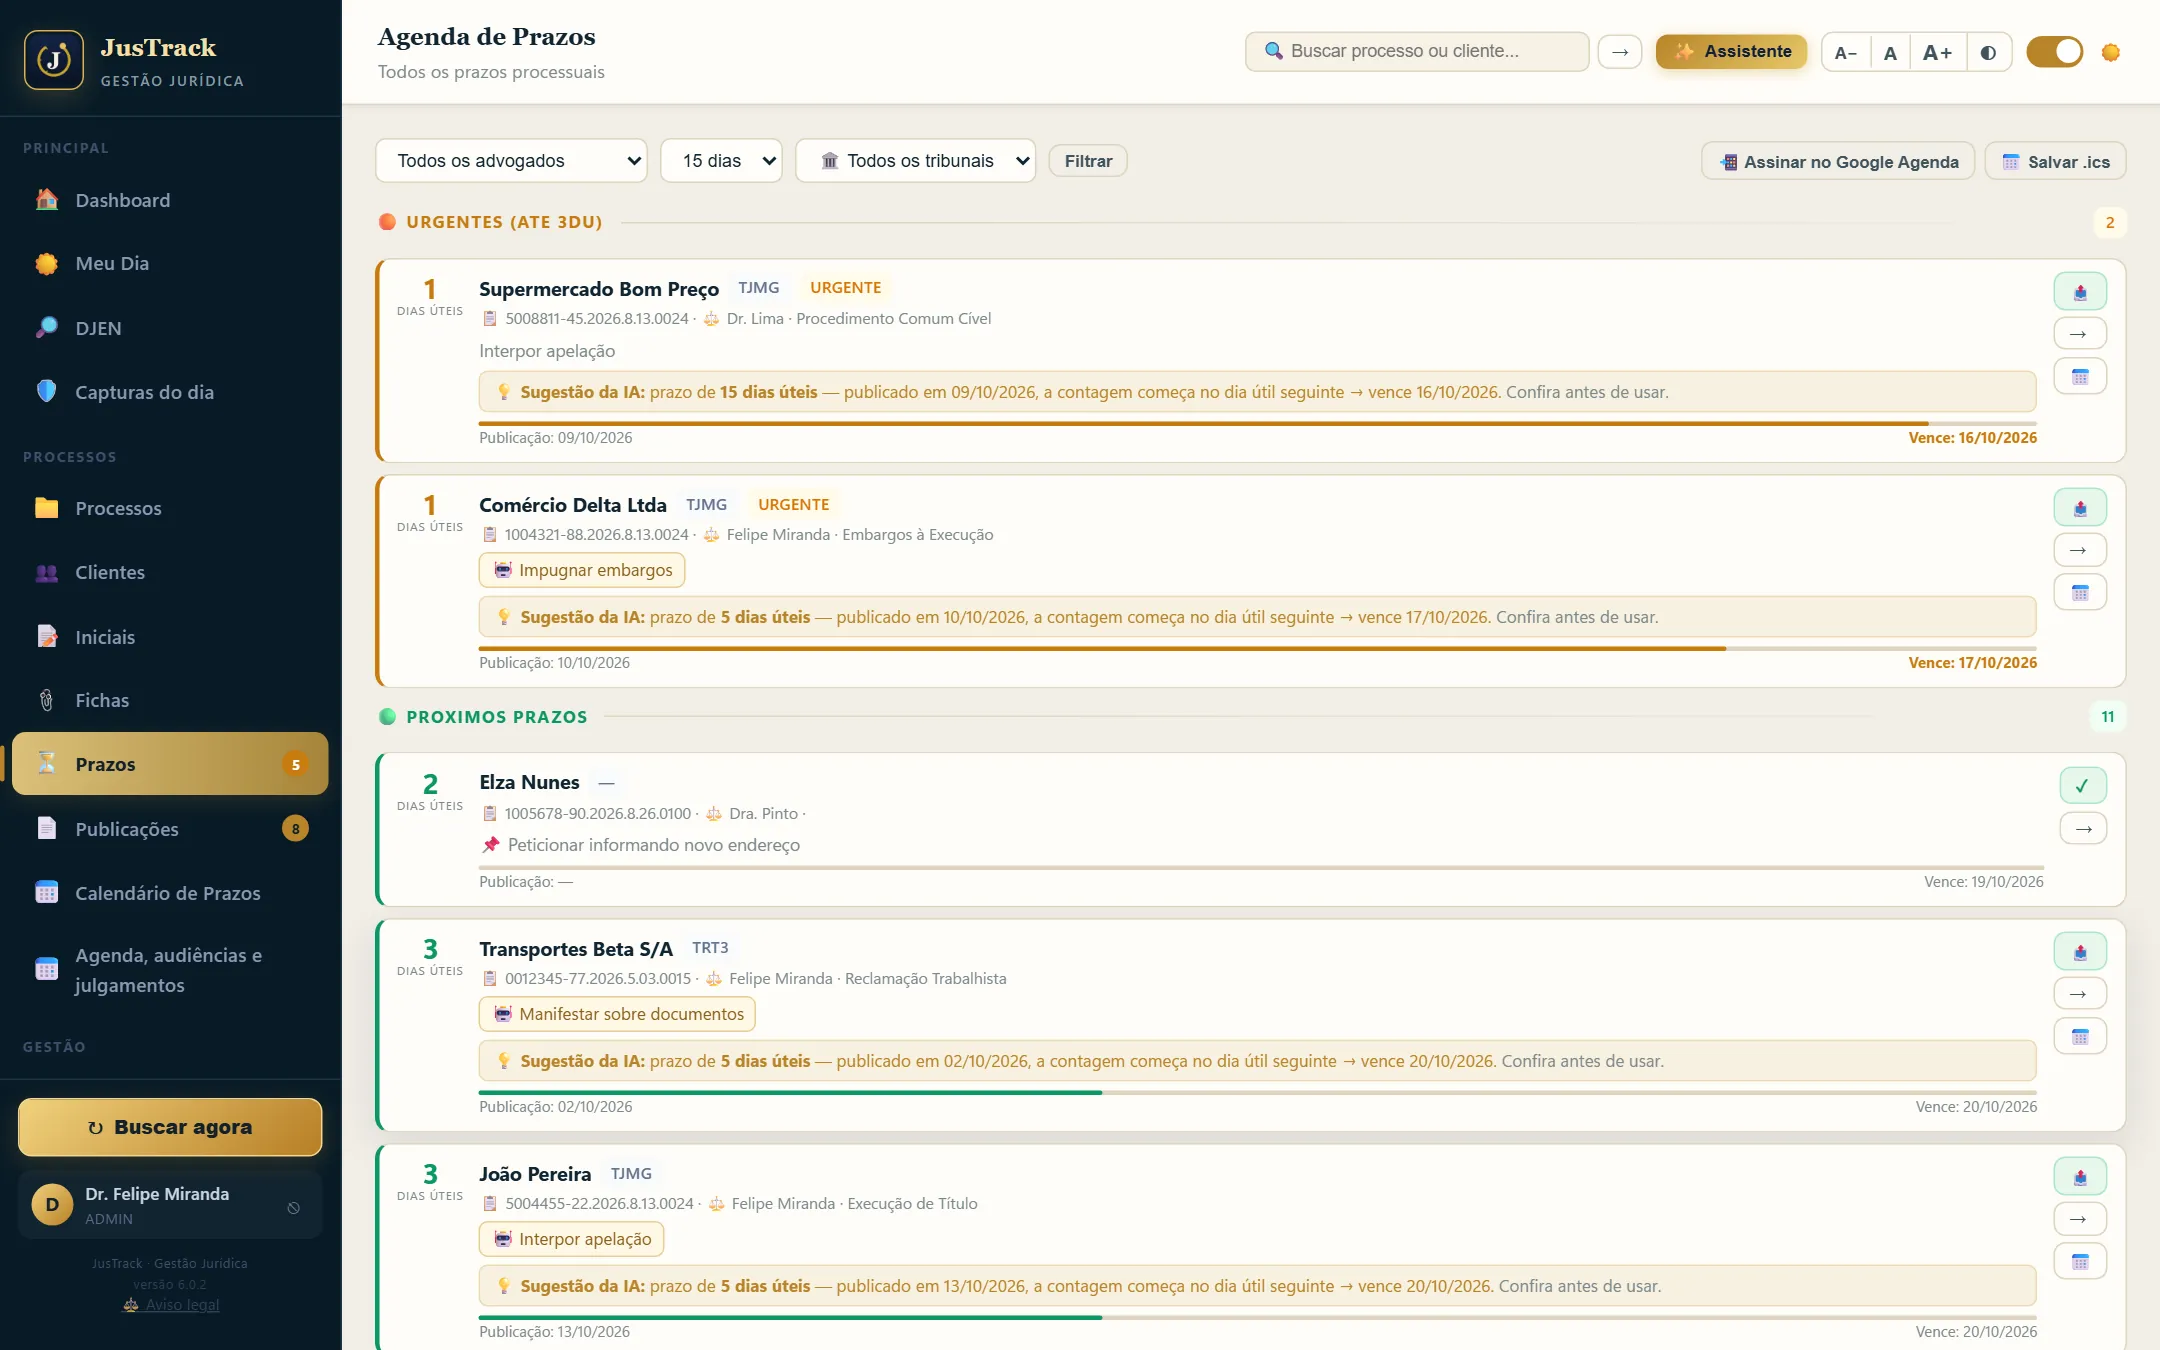Focus the Buscar processo ou cliente field
Screen dimensions: 2160x1350
(1417, 51)
